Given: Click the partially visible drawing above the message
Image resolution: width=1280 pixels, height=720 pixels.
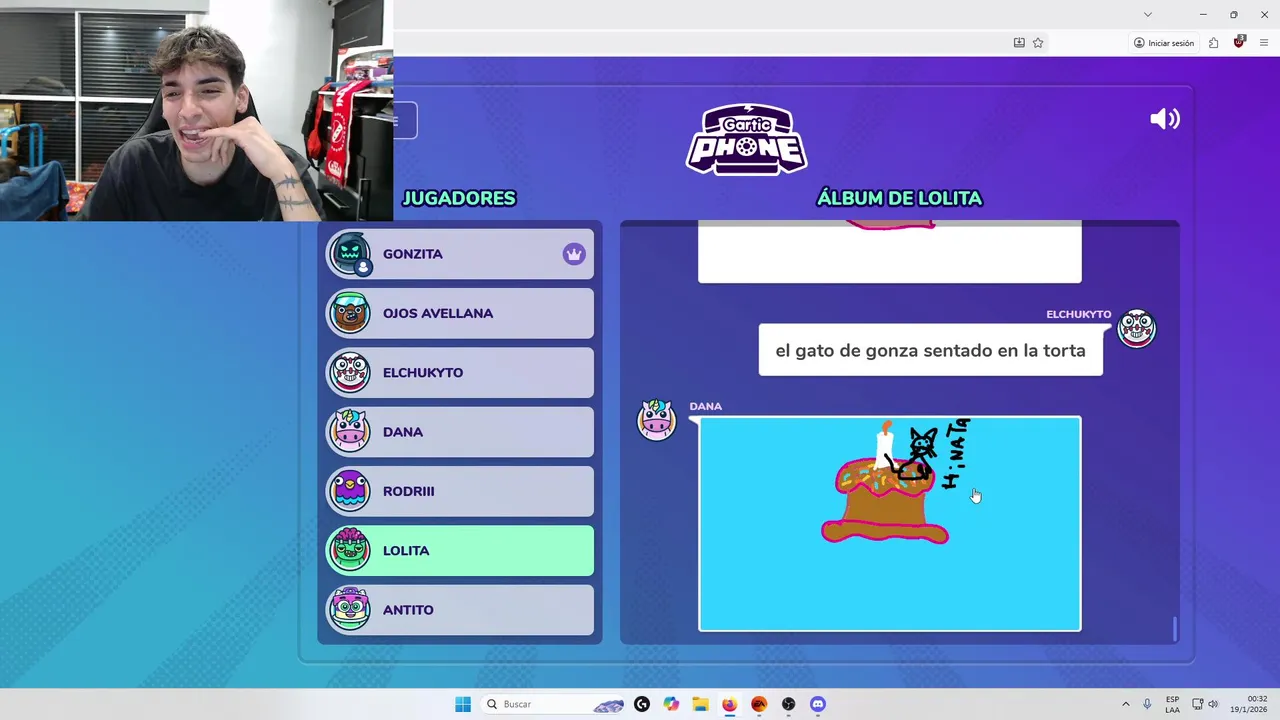Looking at the screenshot, I should click(889, 251).
